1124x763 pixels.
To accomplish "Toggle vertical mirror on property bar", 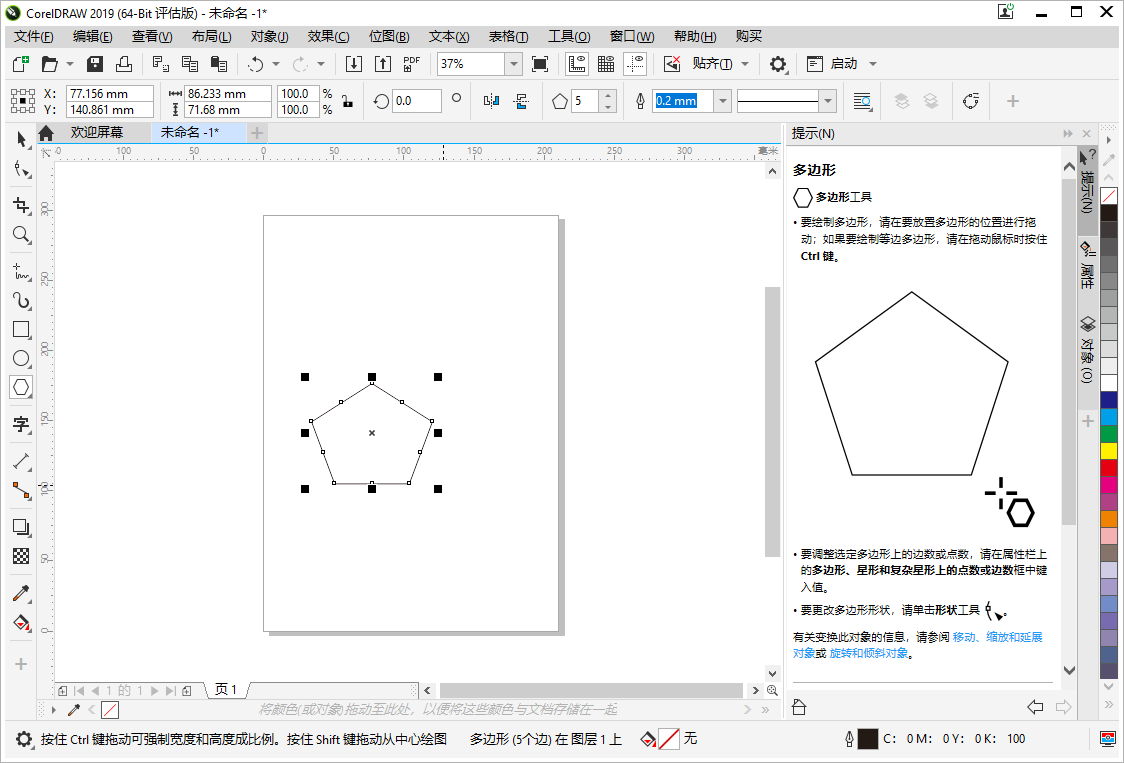I will click(521, 101).
